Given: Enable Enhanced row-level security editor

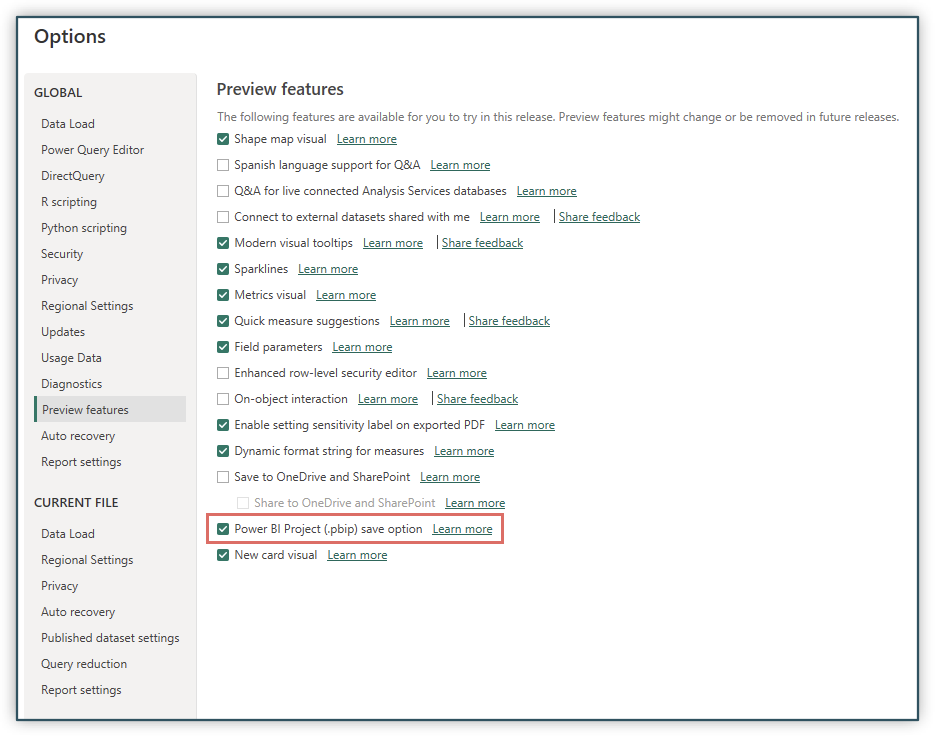Looking at the screenshot, I should point(223,373).
